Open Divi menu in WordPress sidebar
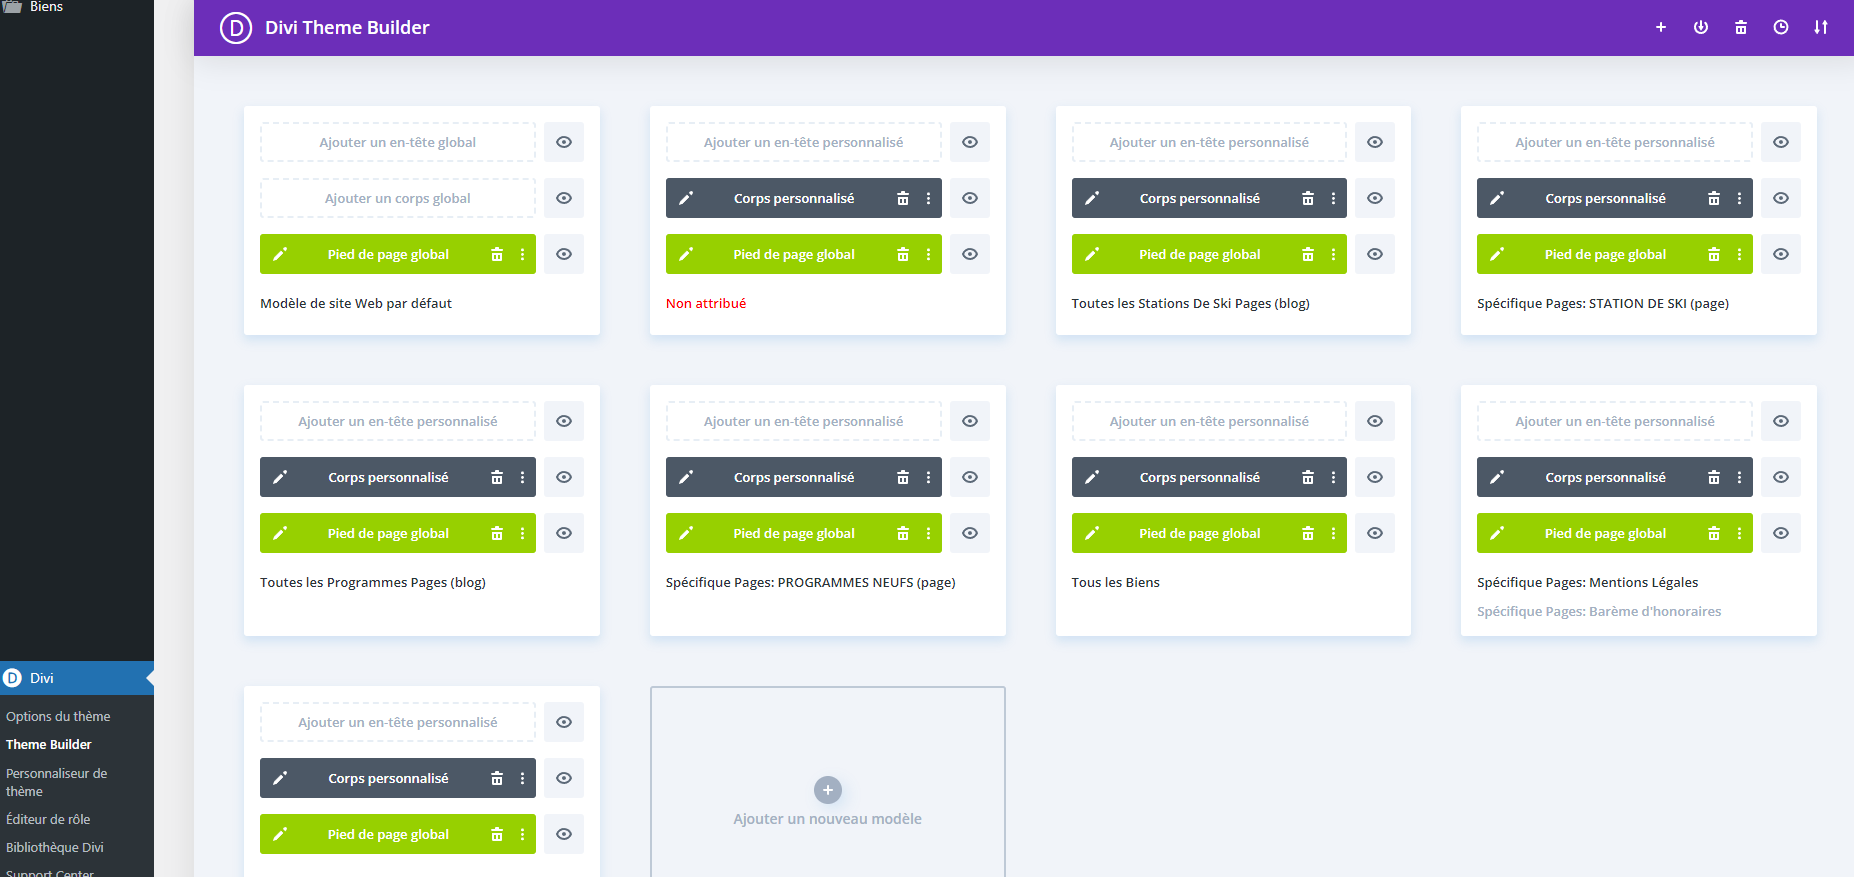The image size is (1854, 877). click(77, 678)
